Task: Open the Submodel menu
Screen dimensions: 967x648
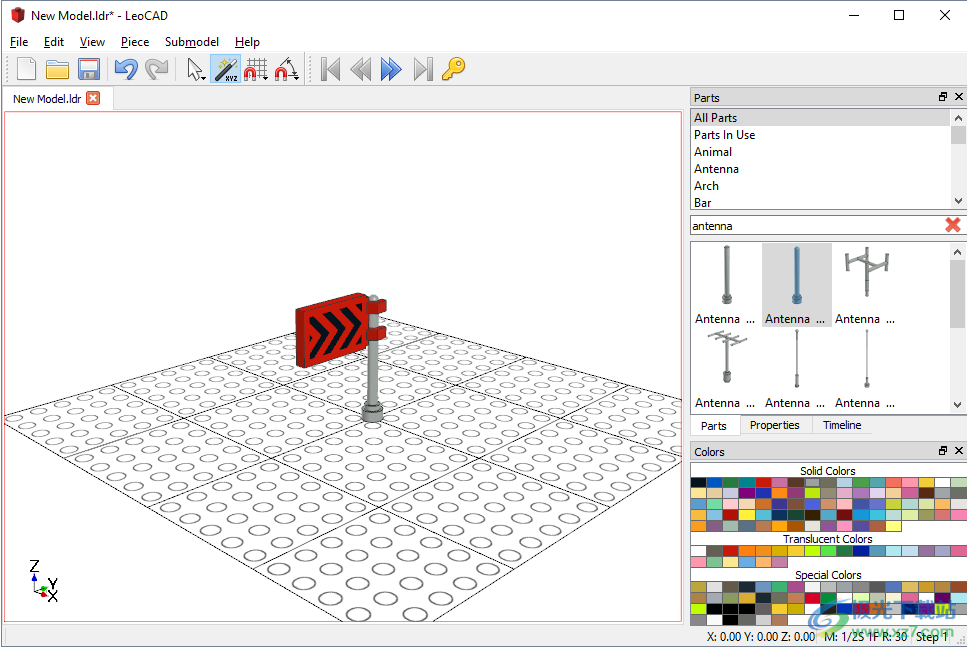Action: point(192,42)
